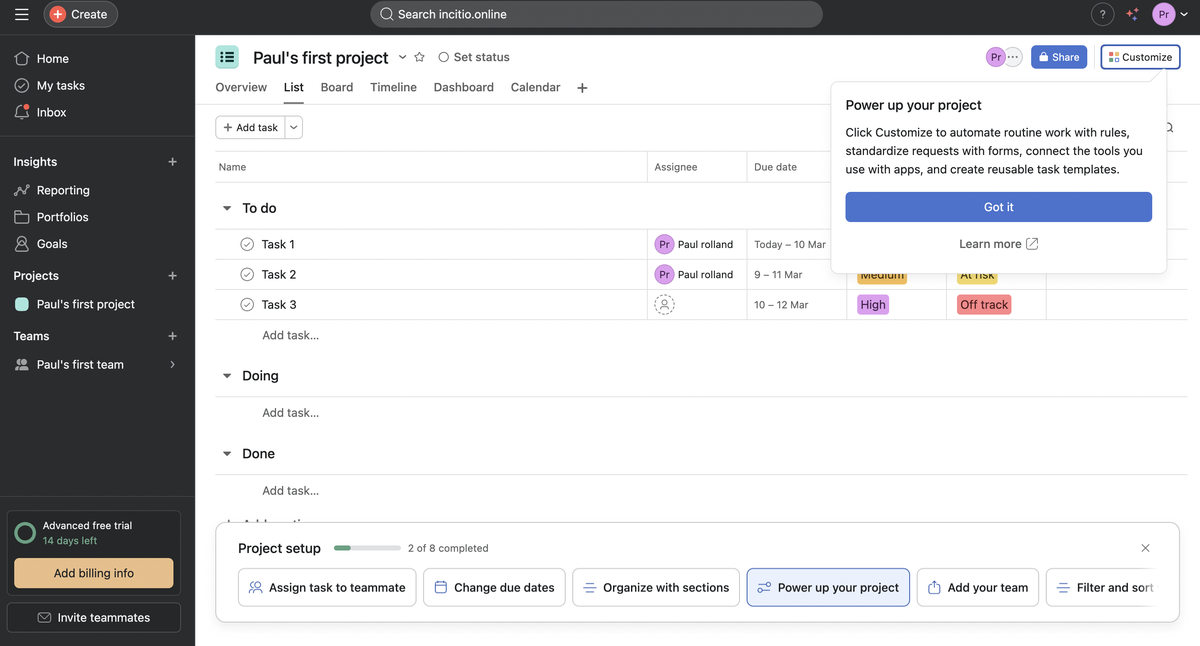Collapse the To do section
The height and width of the screenshot is (646, 1200).
coord(227,208)
